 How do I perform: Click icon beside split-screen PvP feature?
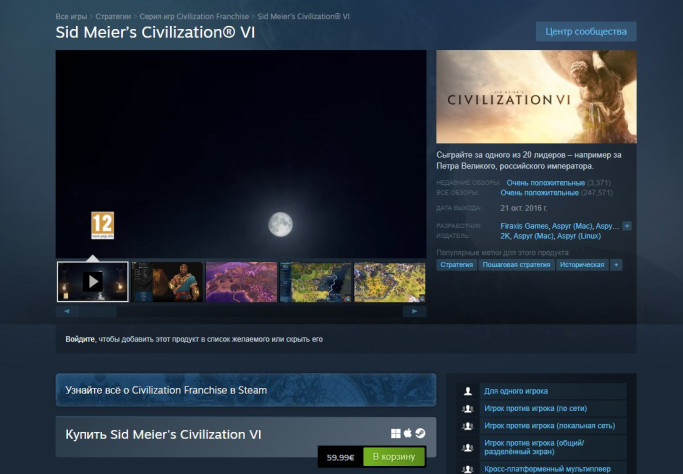[468, 447]
